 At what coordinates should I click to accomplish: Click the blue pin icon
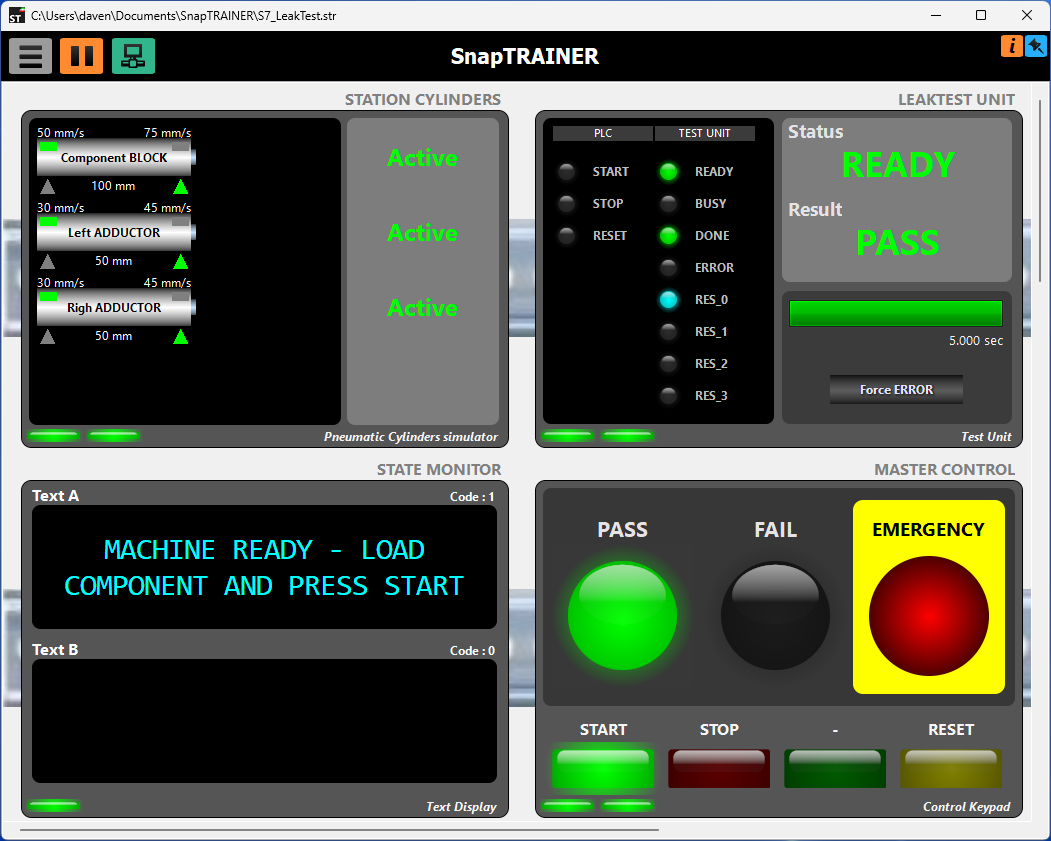1036,46
